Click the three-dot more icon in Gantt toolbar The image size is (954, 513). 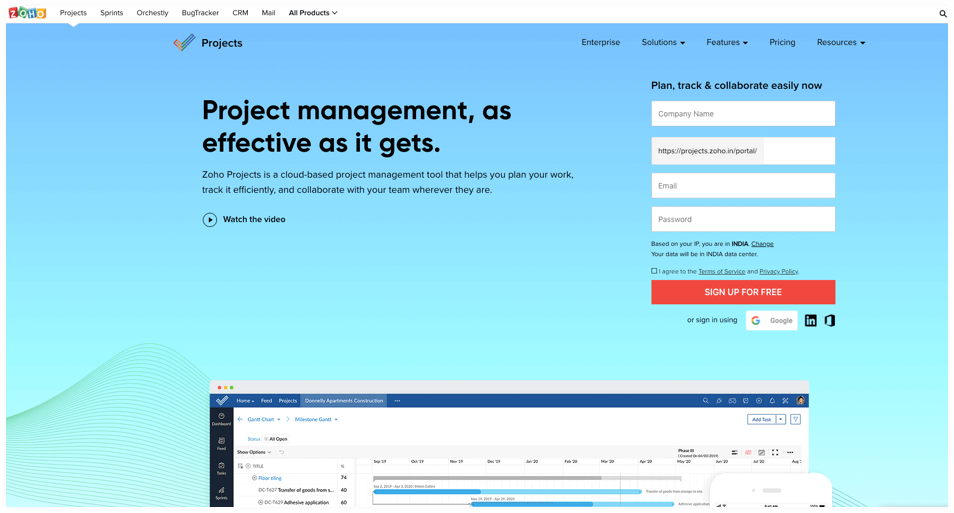pyautogui.click(x=790, y=452)
